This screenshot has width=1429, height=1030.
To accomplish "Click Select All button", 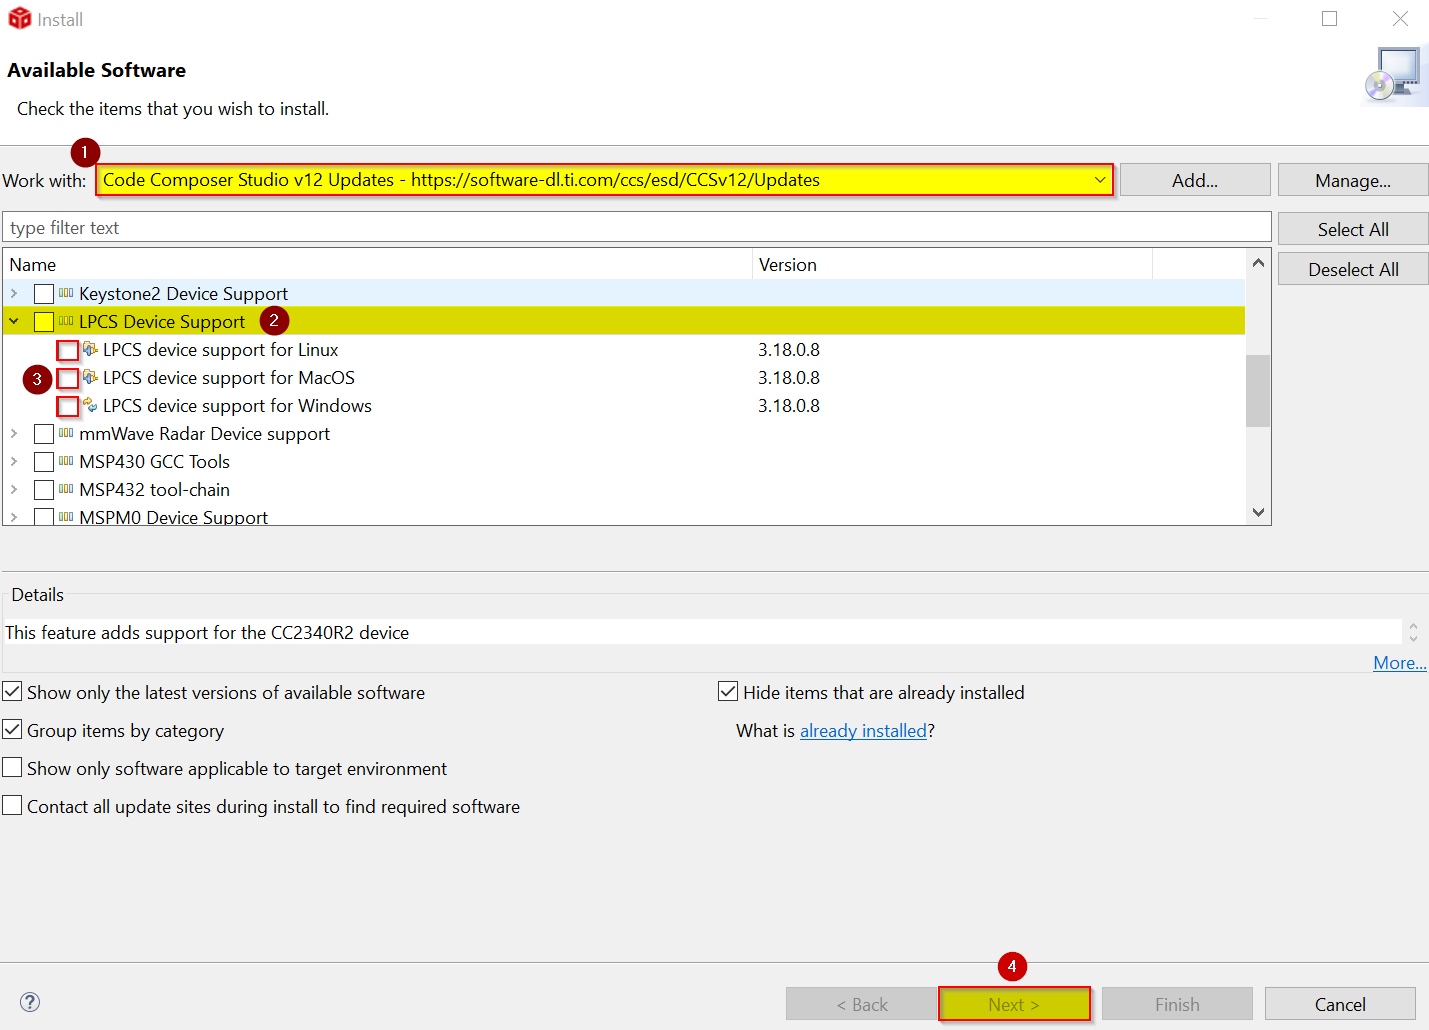I will [x=1353, y=229].
